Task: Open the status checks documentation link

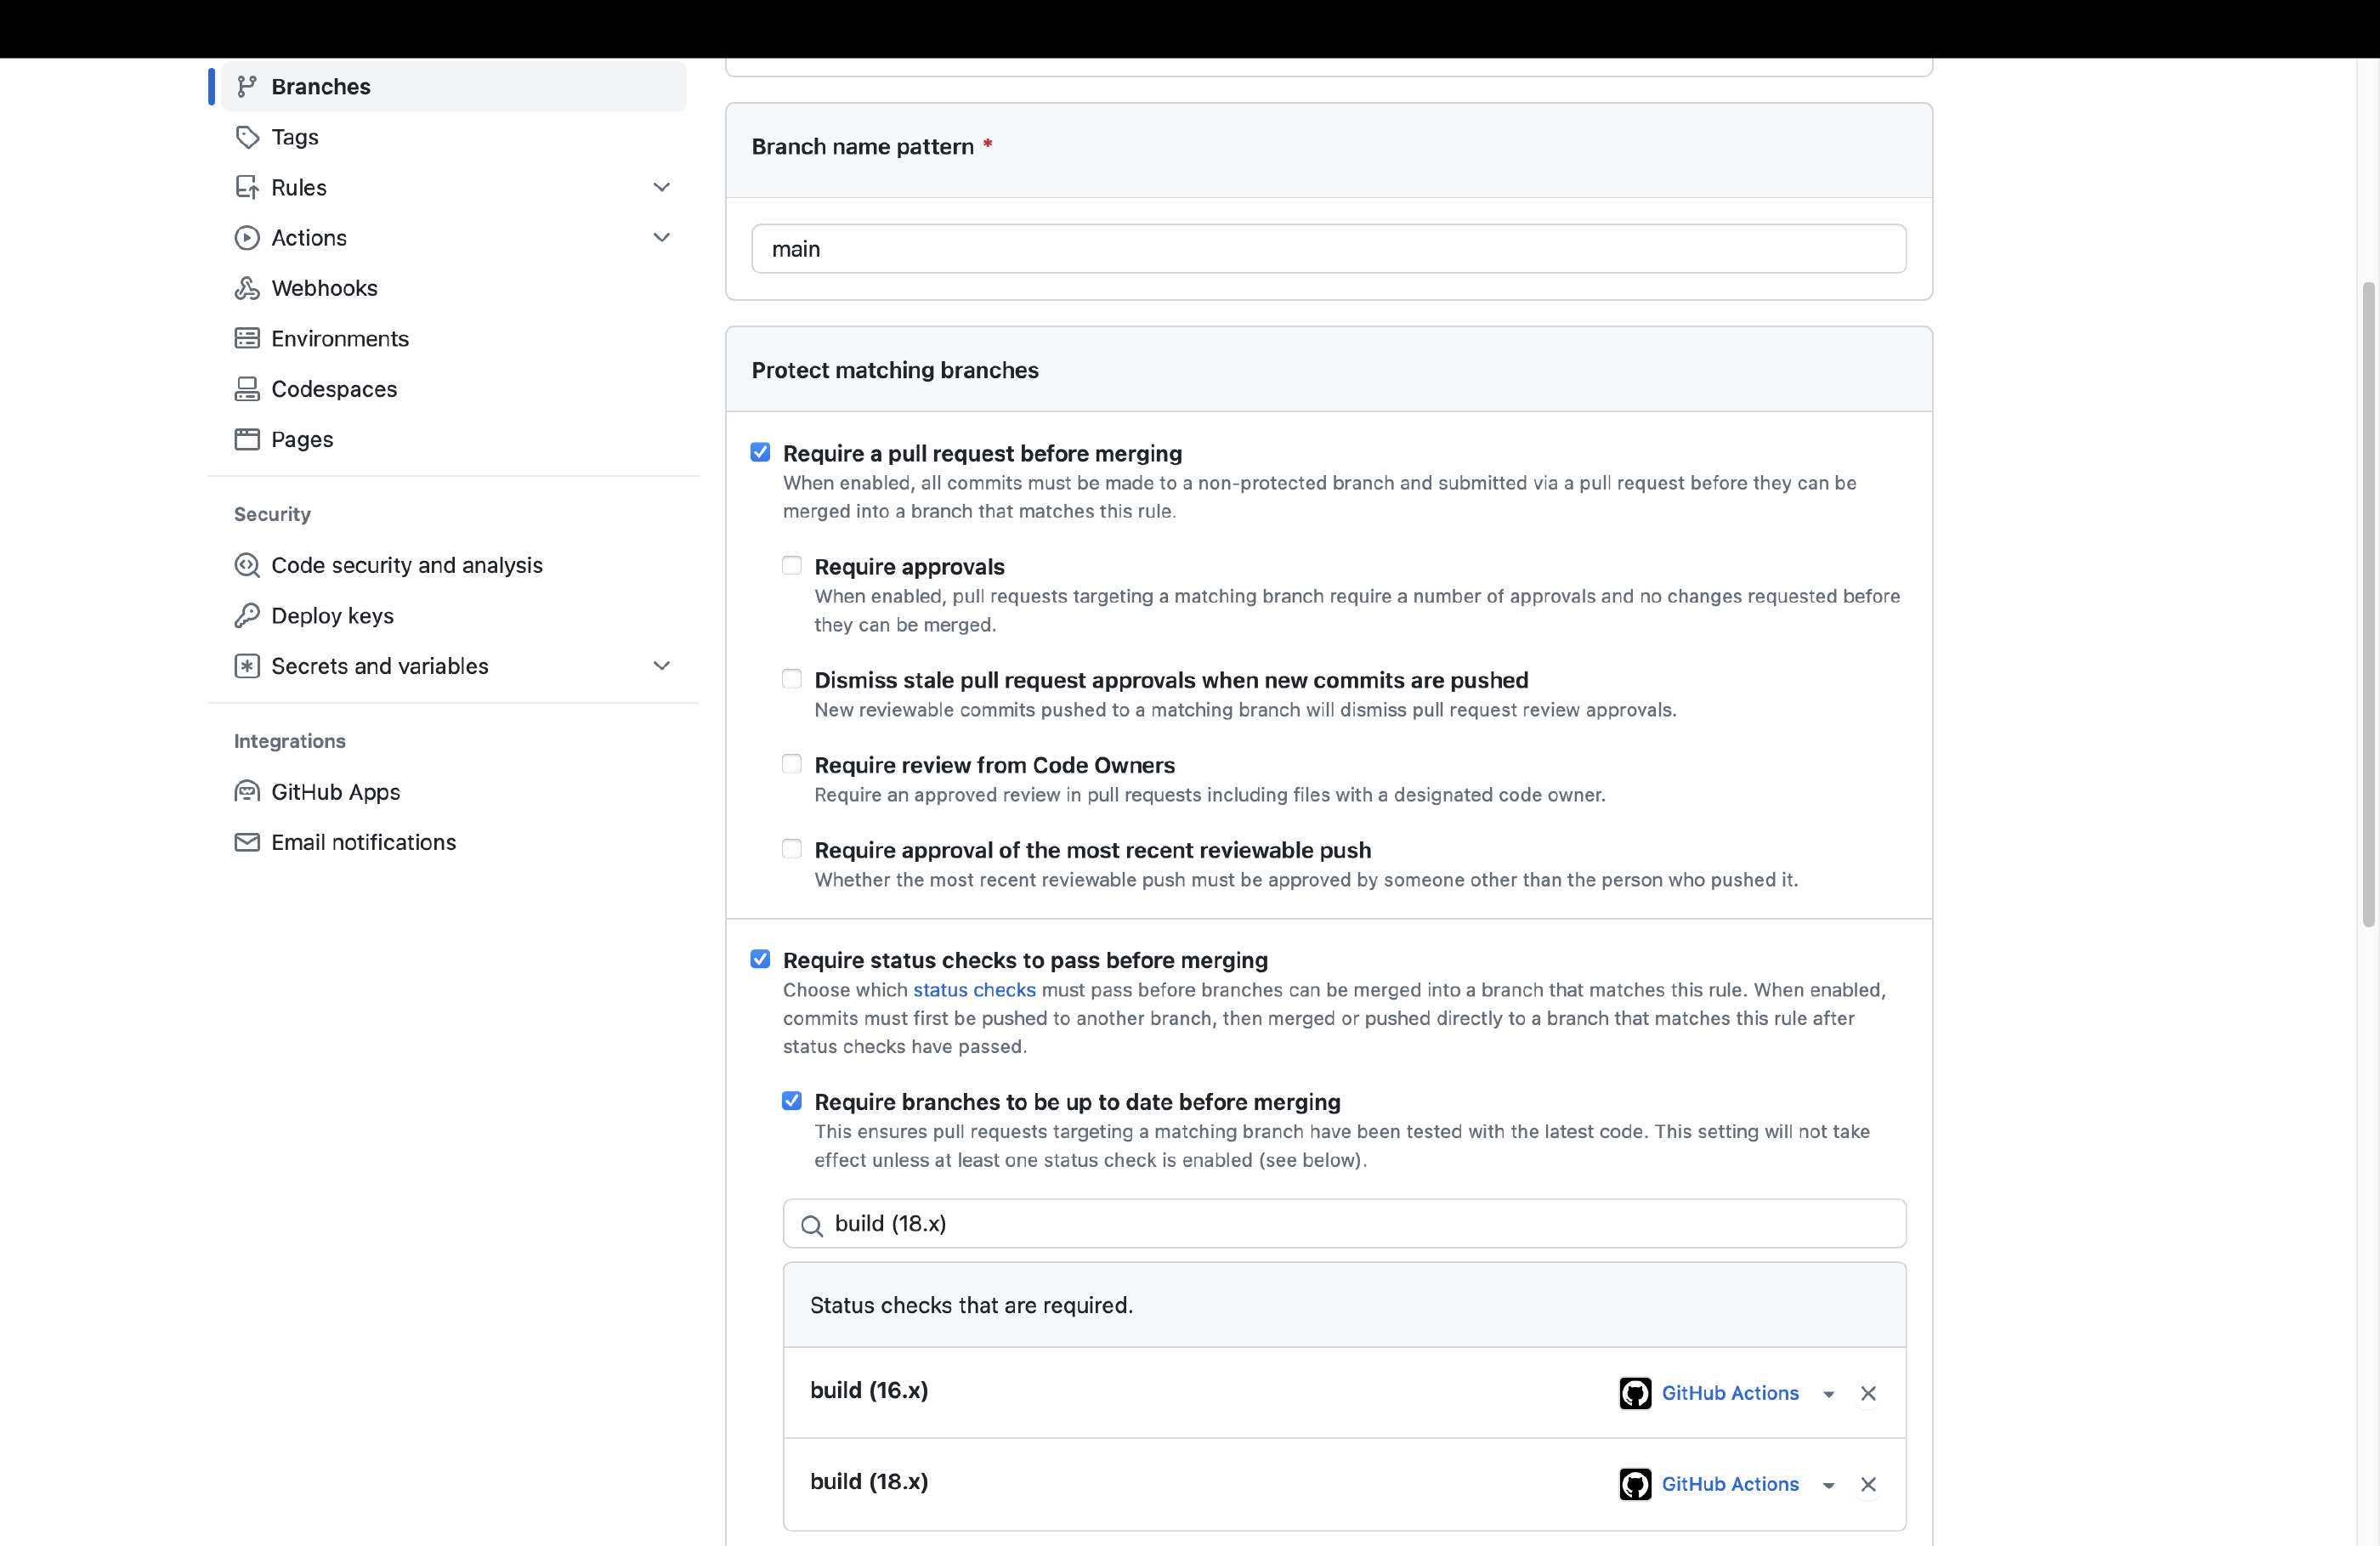Action: click(x=973, y=990)
